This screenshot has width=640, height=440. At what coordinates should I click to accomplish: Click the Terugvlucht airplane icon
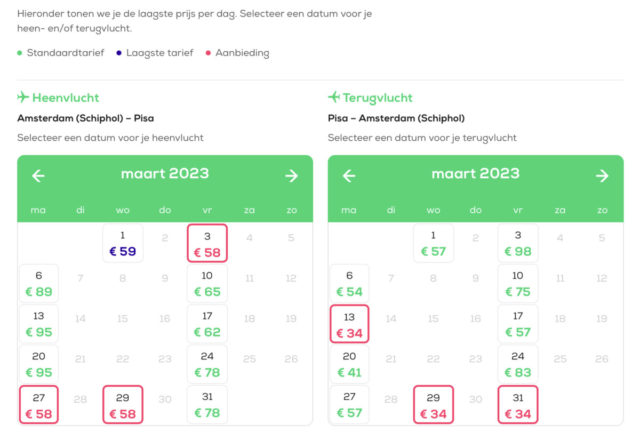[x=334, y=97]
